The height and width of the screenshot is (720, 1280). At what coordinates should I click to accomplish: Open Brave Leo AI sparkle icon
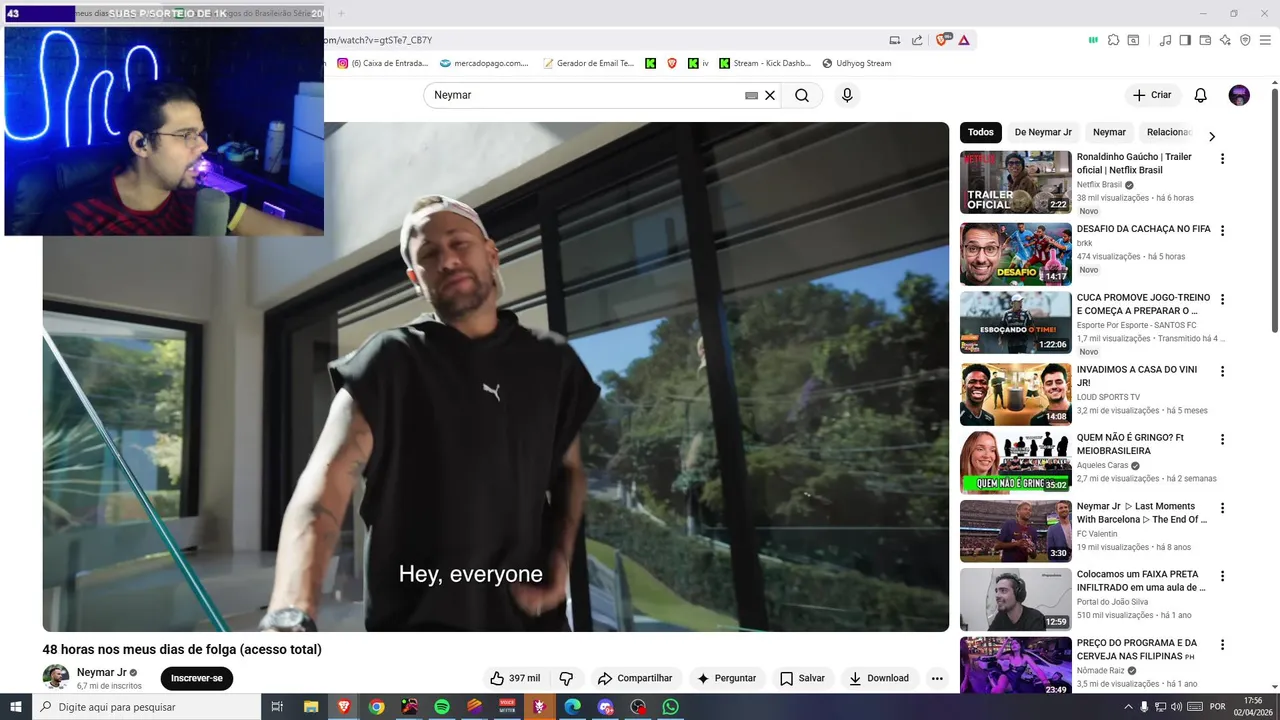[1225, 40]
